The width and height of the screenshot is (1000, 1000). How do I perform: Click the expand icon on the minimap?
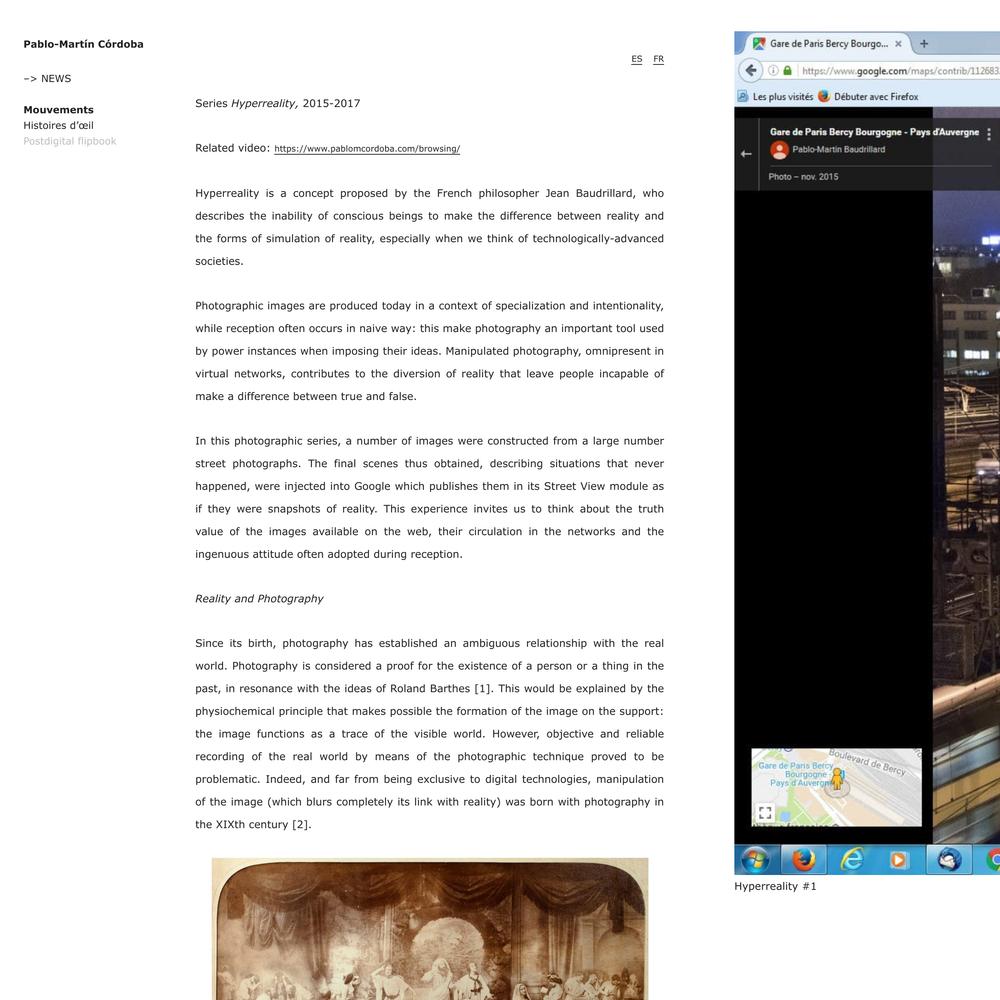click(765, 812)
